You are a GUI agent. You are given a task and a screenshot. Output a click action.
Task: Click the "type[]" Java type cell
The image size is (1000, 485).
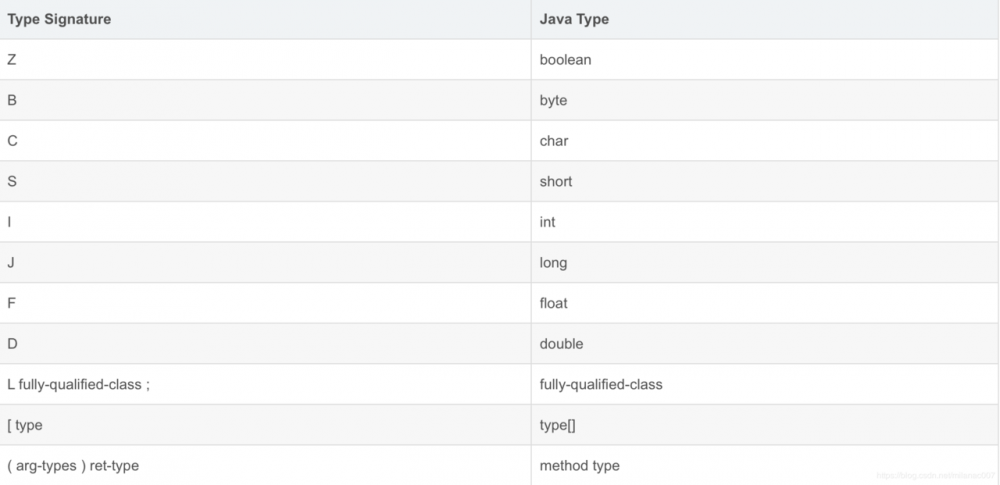[557, 425]
